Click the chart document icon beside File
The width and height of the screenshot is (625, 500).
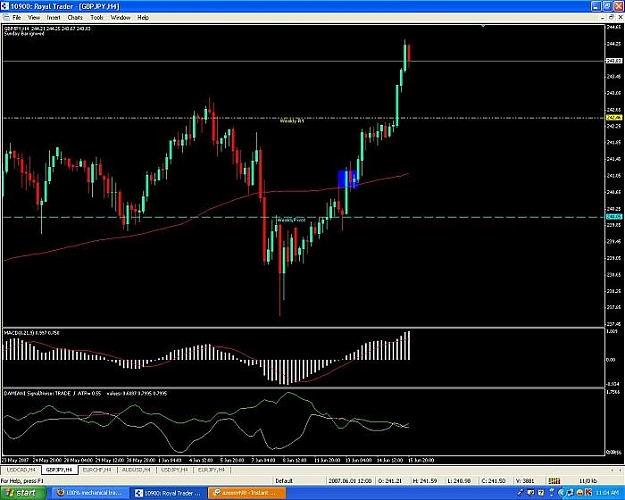point(6,18)
